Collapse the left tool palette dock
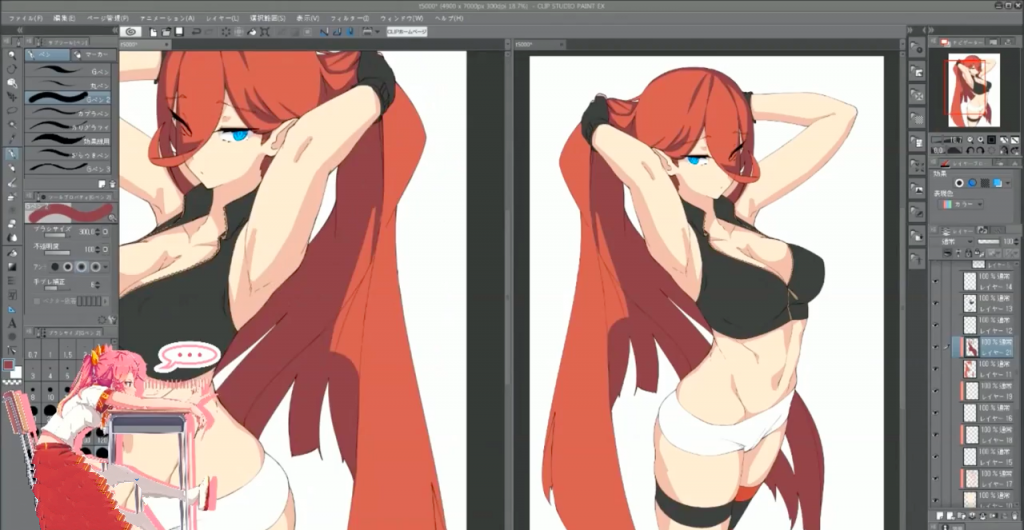 click(x=20, y=31)
